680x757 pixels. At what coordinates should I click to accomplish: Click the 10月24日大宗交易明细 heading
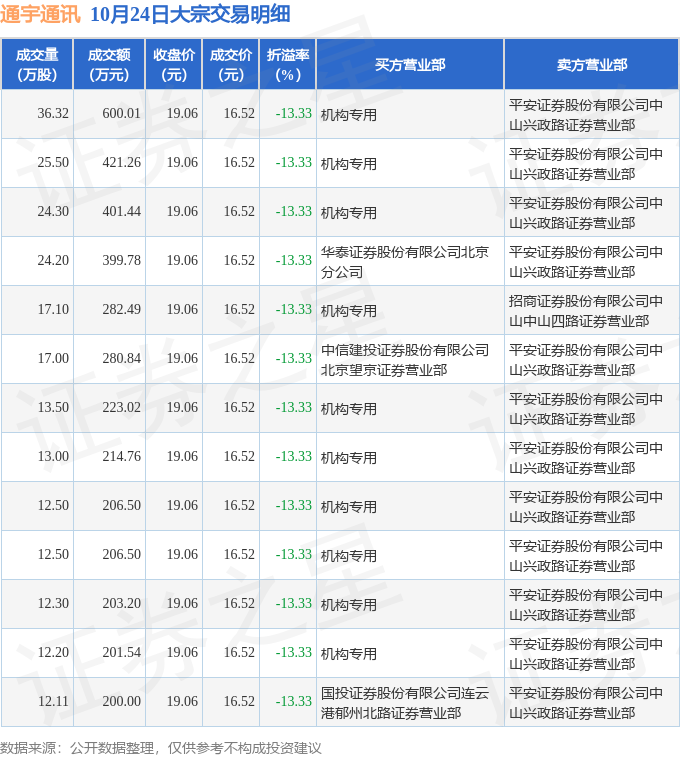tap(190, 14)
